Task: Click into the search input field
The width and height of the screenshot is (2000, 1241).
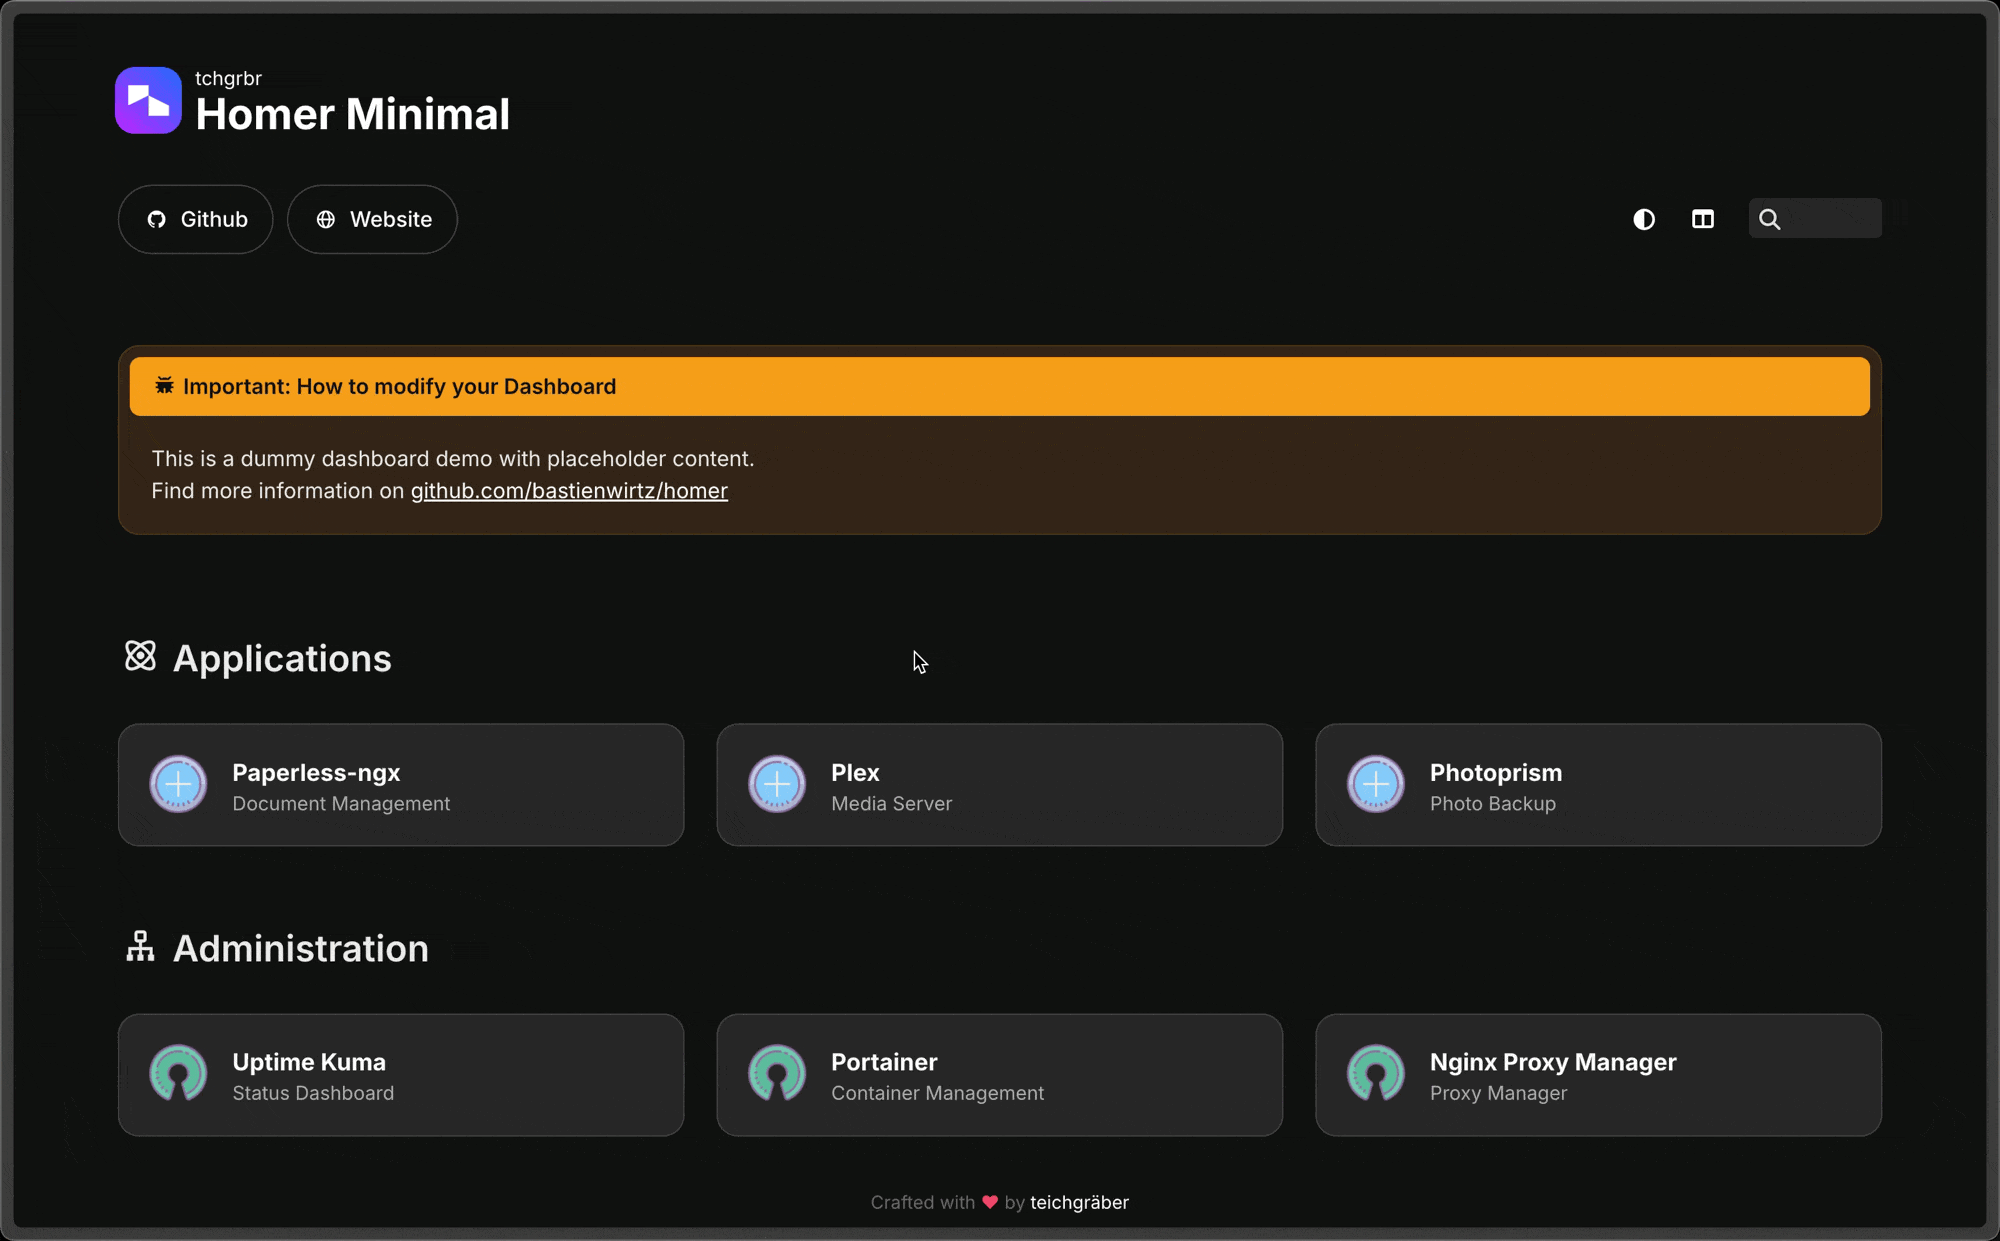Action: [1834, 219]
